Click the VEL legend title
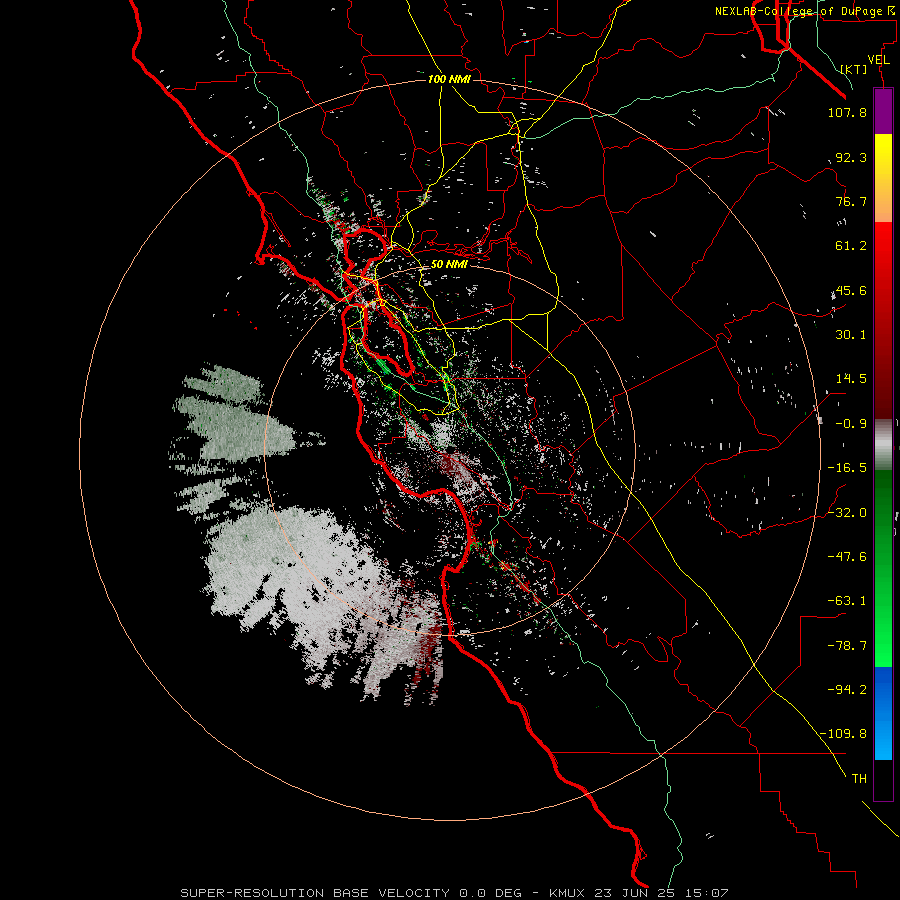 (x=878, y=60)
